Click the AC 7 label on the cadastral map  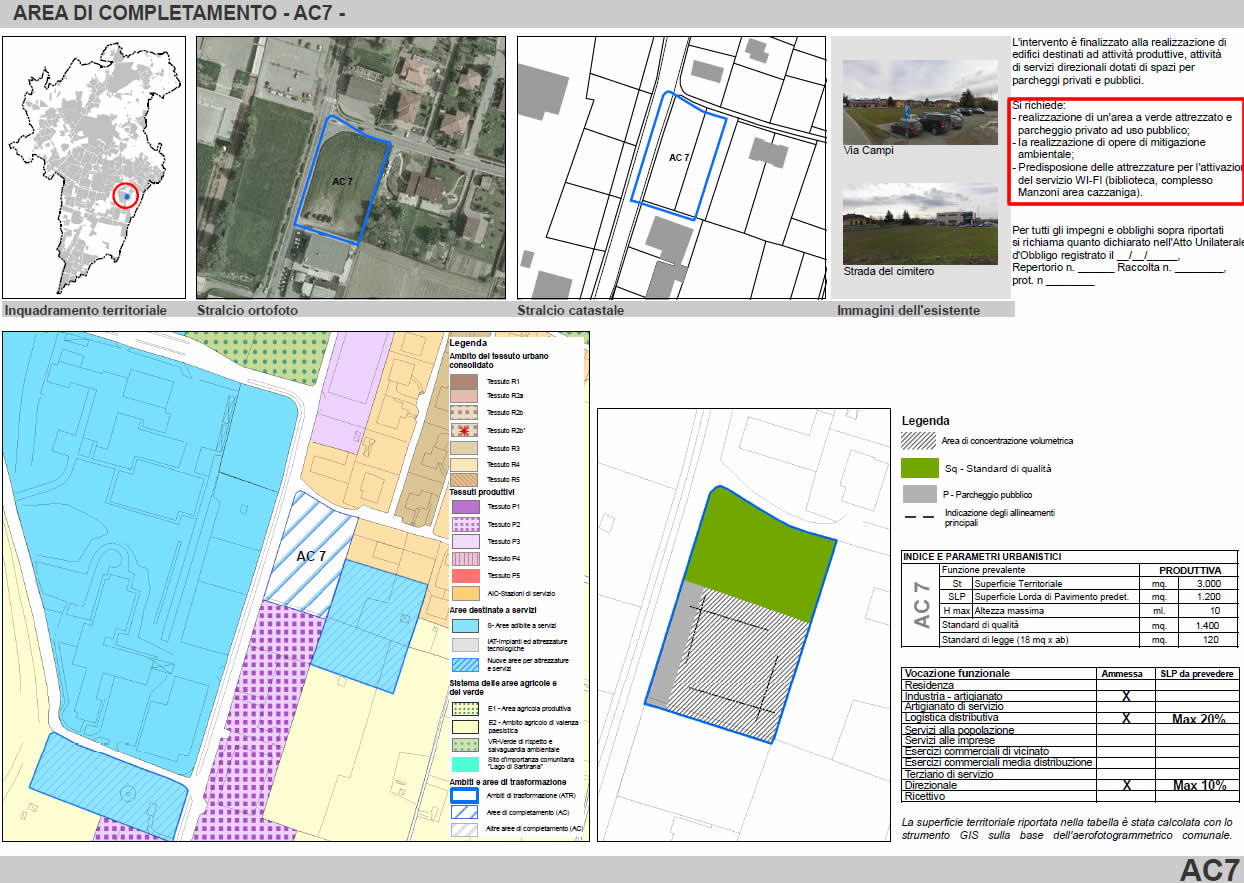679,158
